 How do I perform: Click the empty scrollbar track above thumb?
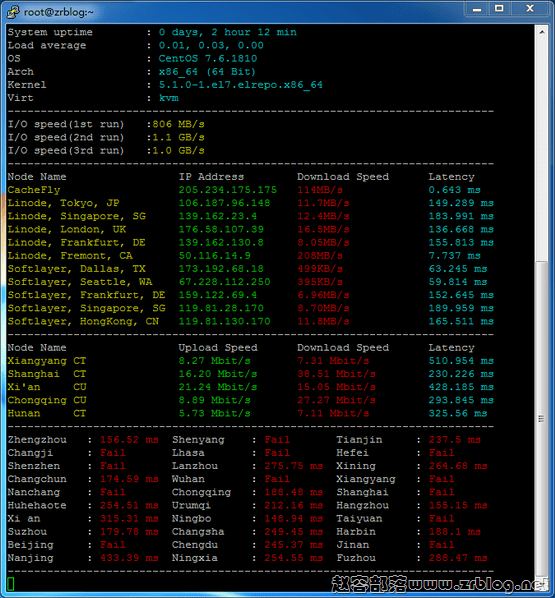[x=542, y=149]
